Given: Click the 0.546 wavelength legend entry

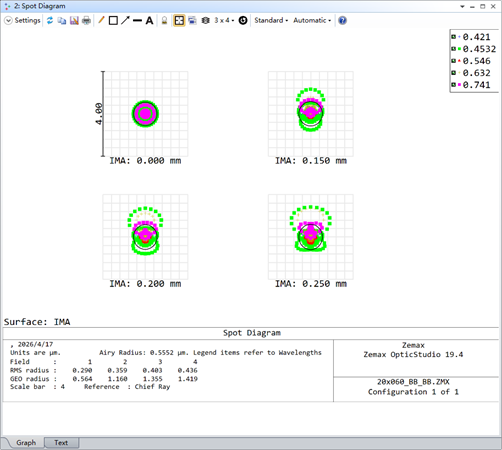Looking at the screenshot, I should click(x=471, y=61).
